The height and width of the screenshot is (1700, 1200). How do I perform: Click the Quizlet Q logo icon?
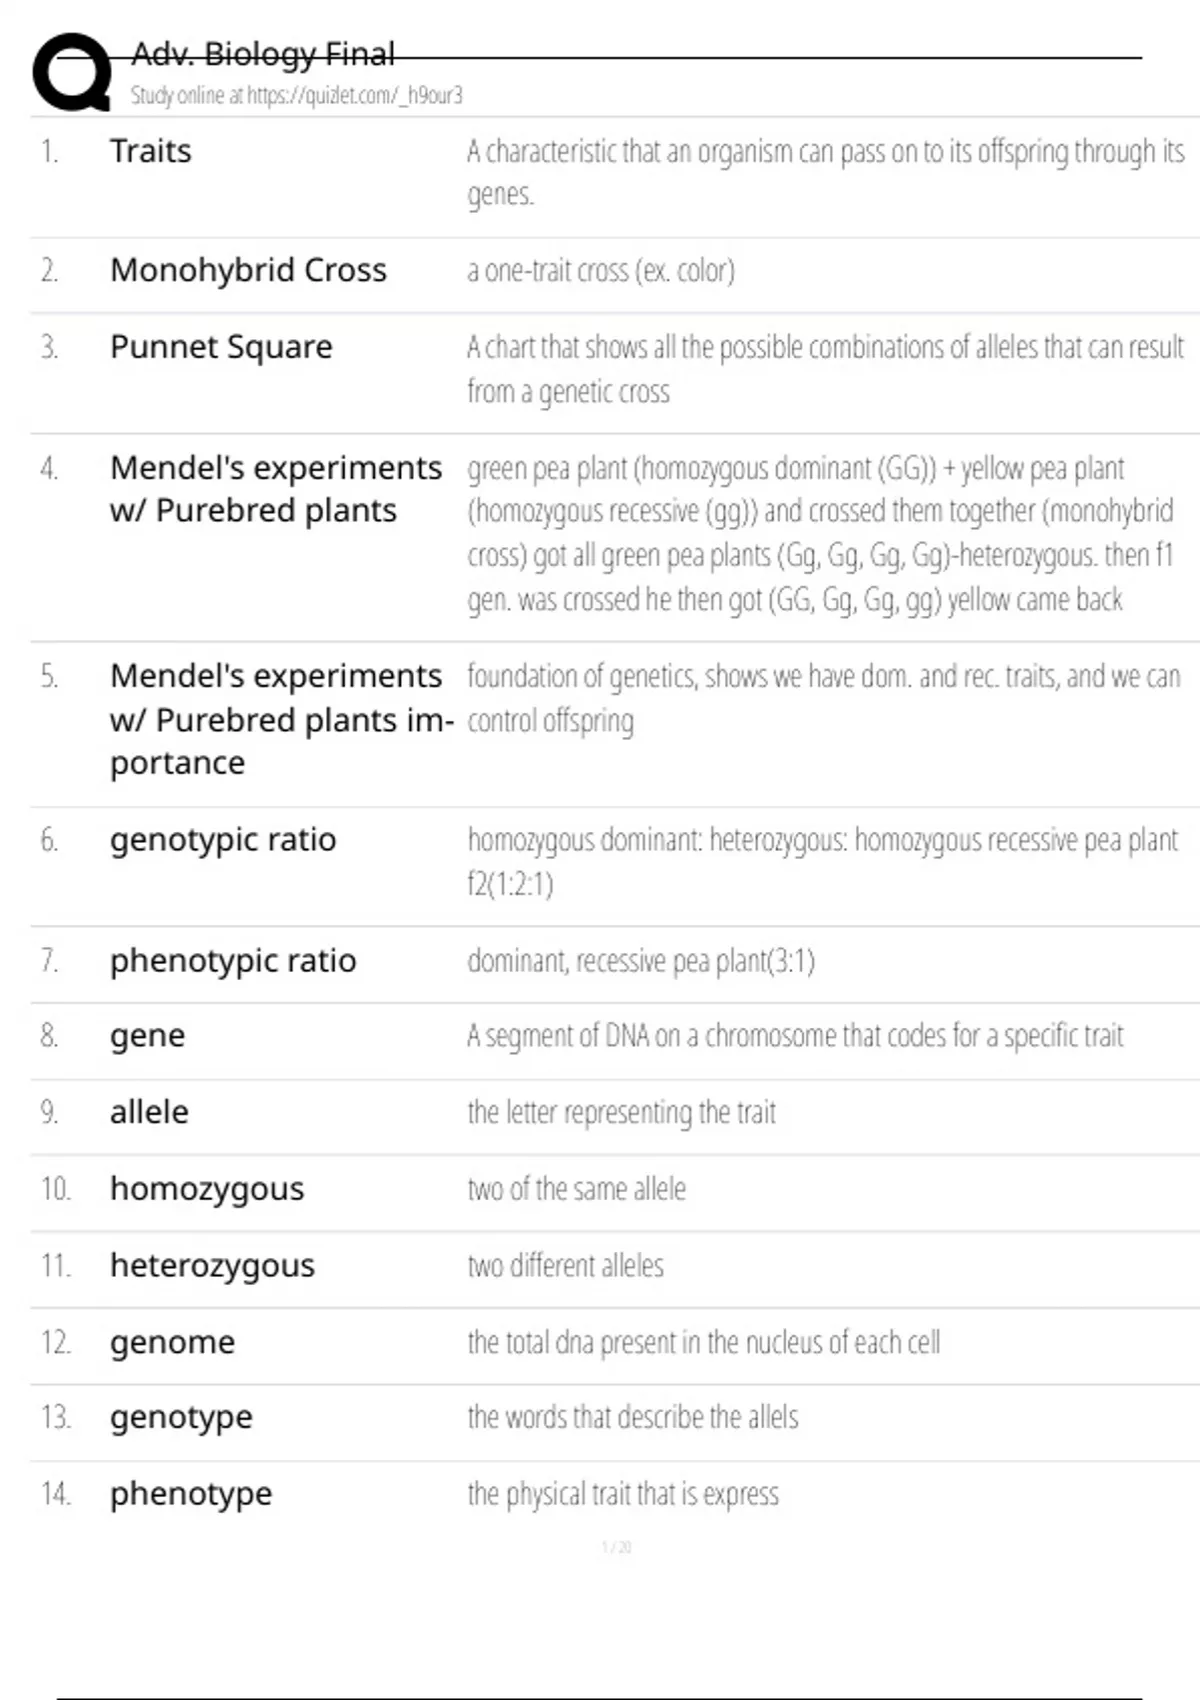[x=72, y=72]
